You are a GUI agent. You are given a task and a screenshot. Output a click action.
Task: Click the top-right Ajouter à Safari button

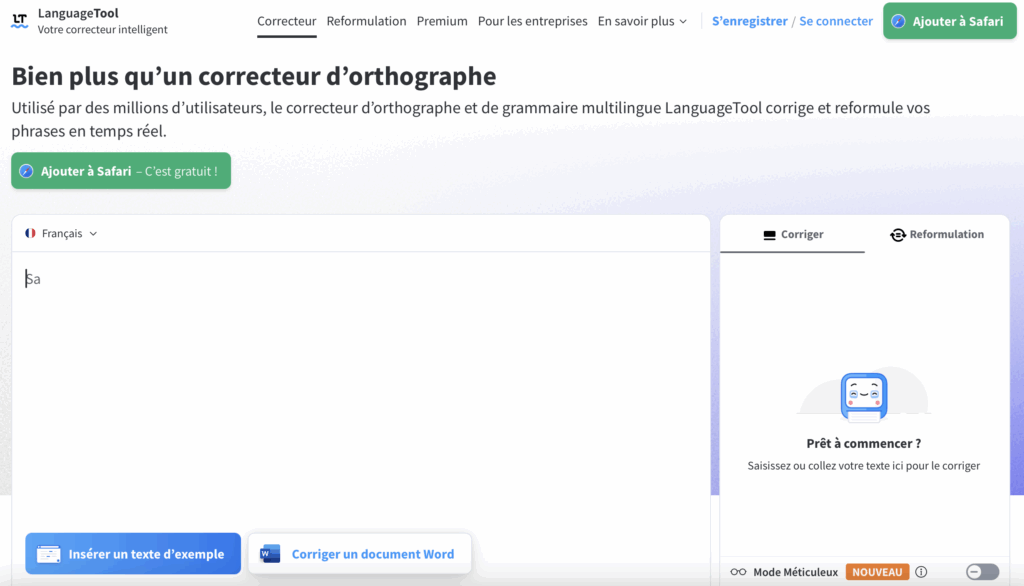(950, 21)
